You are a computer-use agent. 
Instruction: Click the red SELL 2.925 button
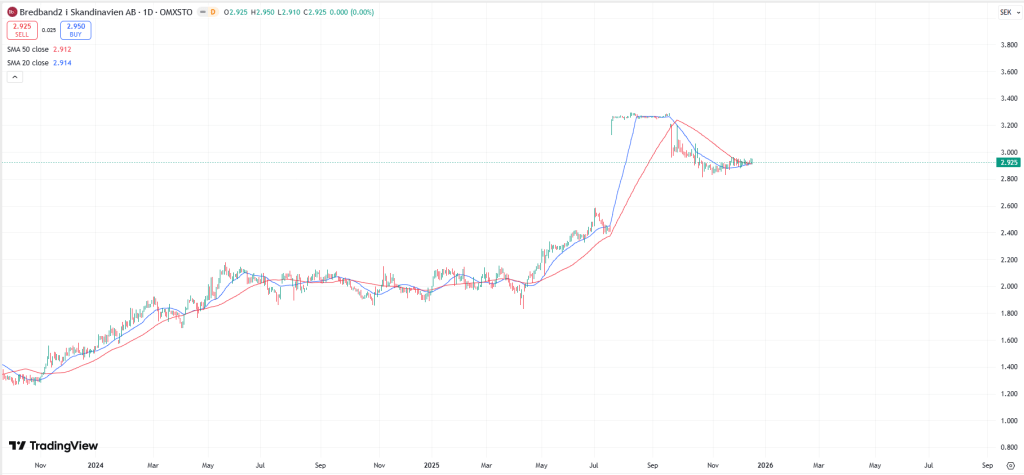22,30
